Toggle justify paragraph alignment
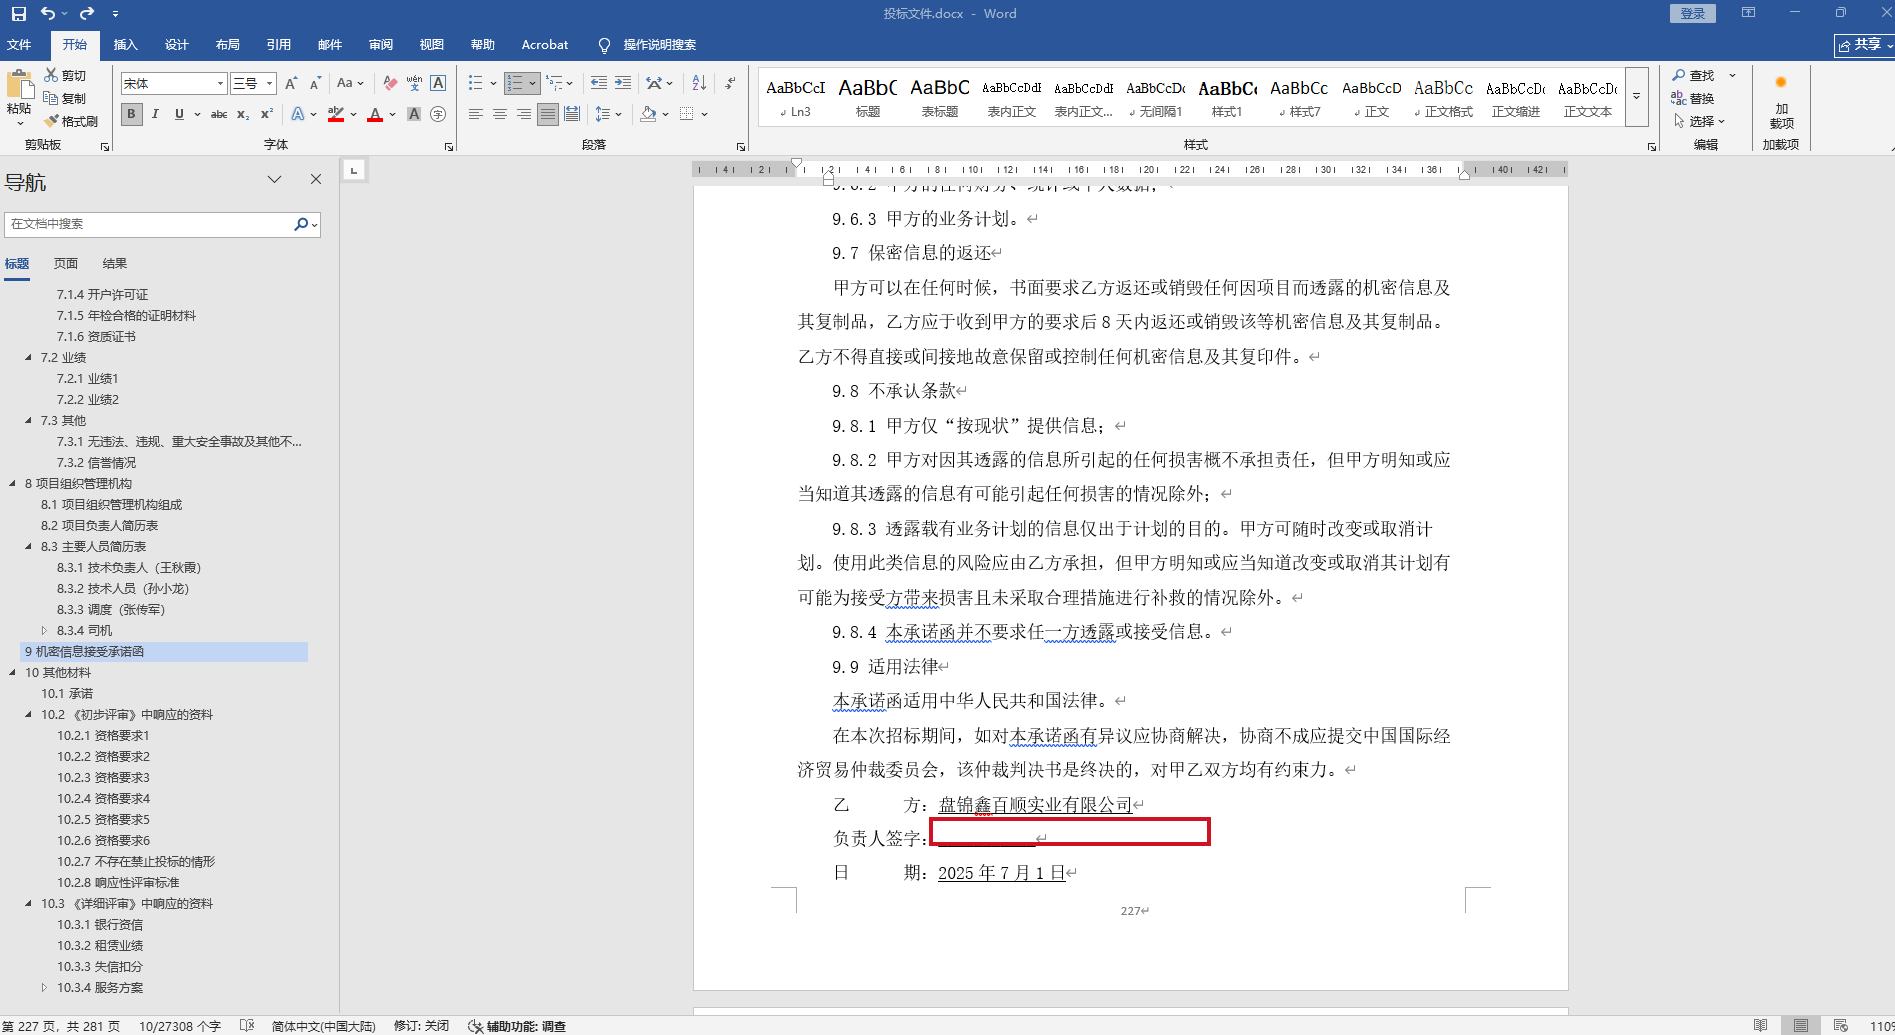 [547, 115]
